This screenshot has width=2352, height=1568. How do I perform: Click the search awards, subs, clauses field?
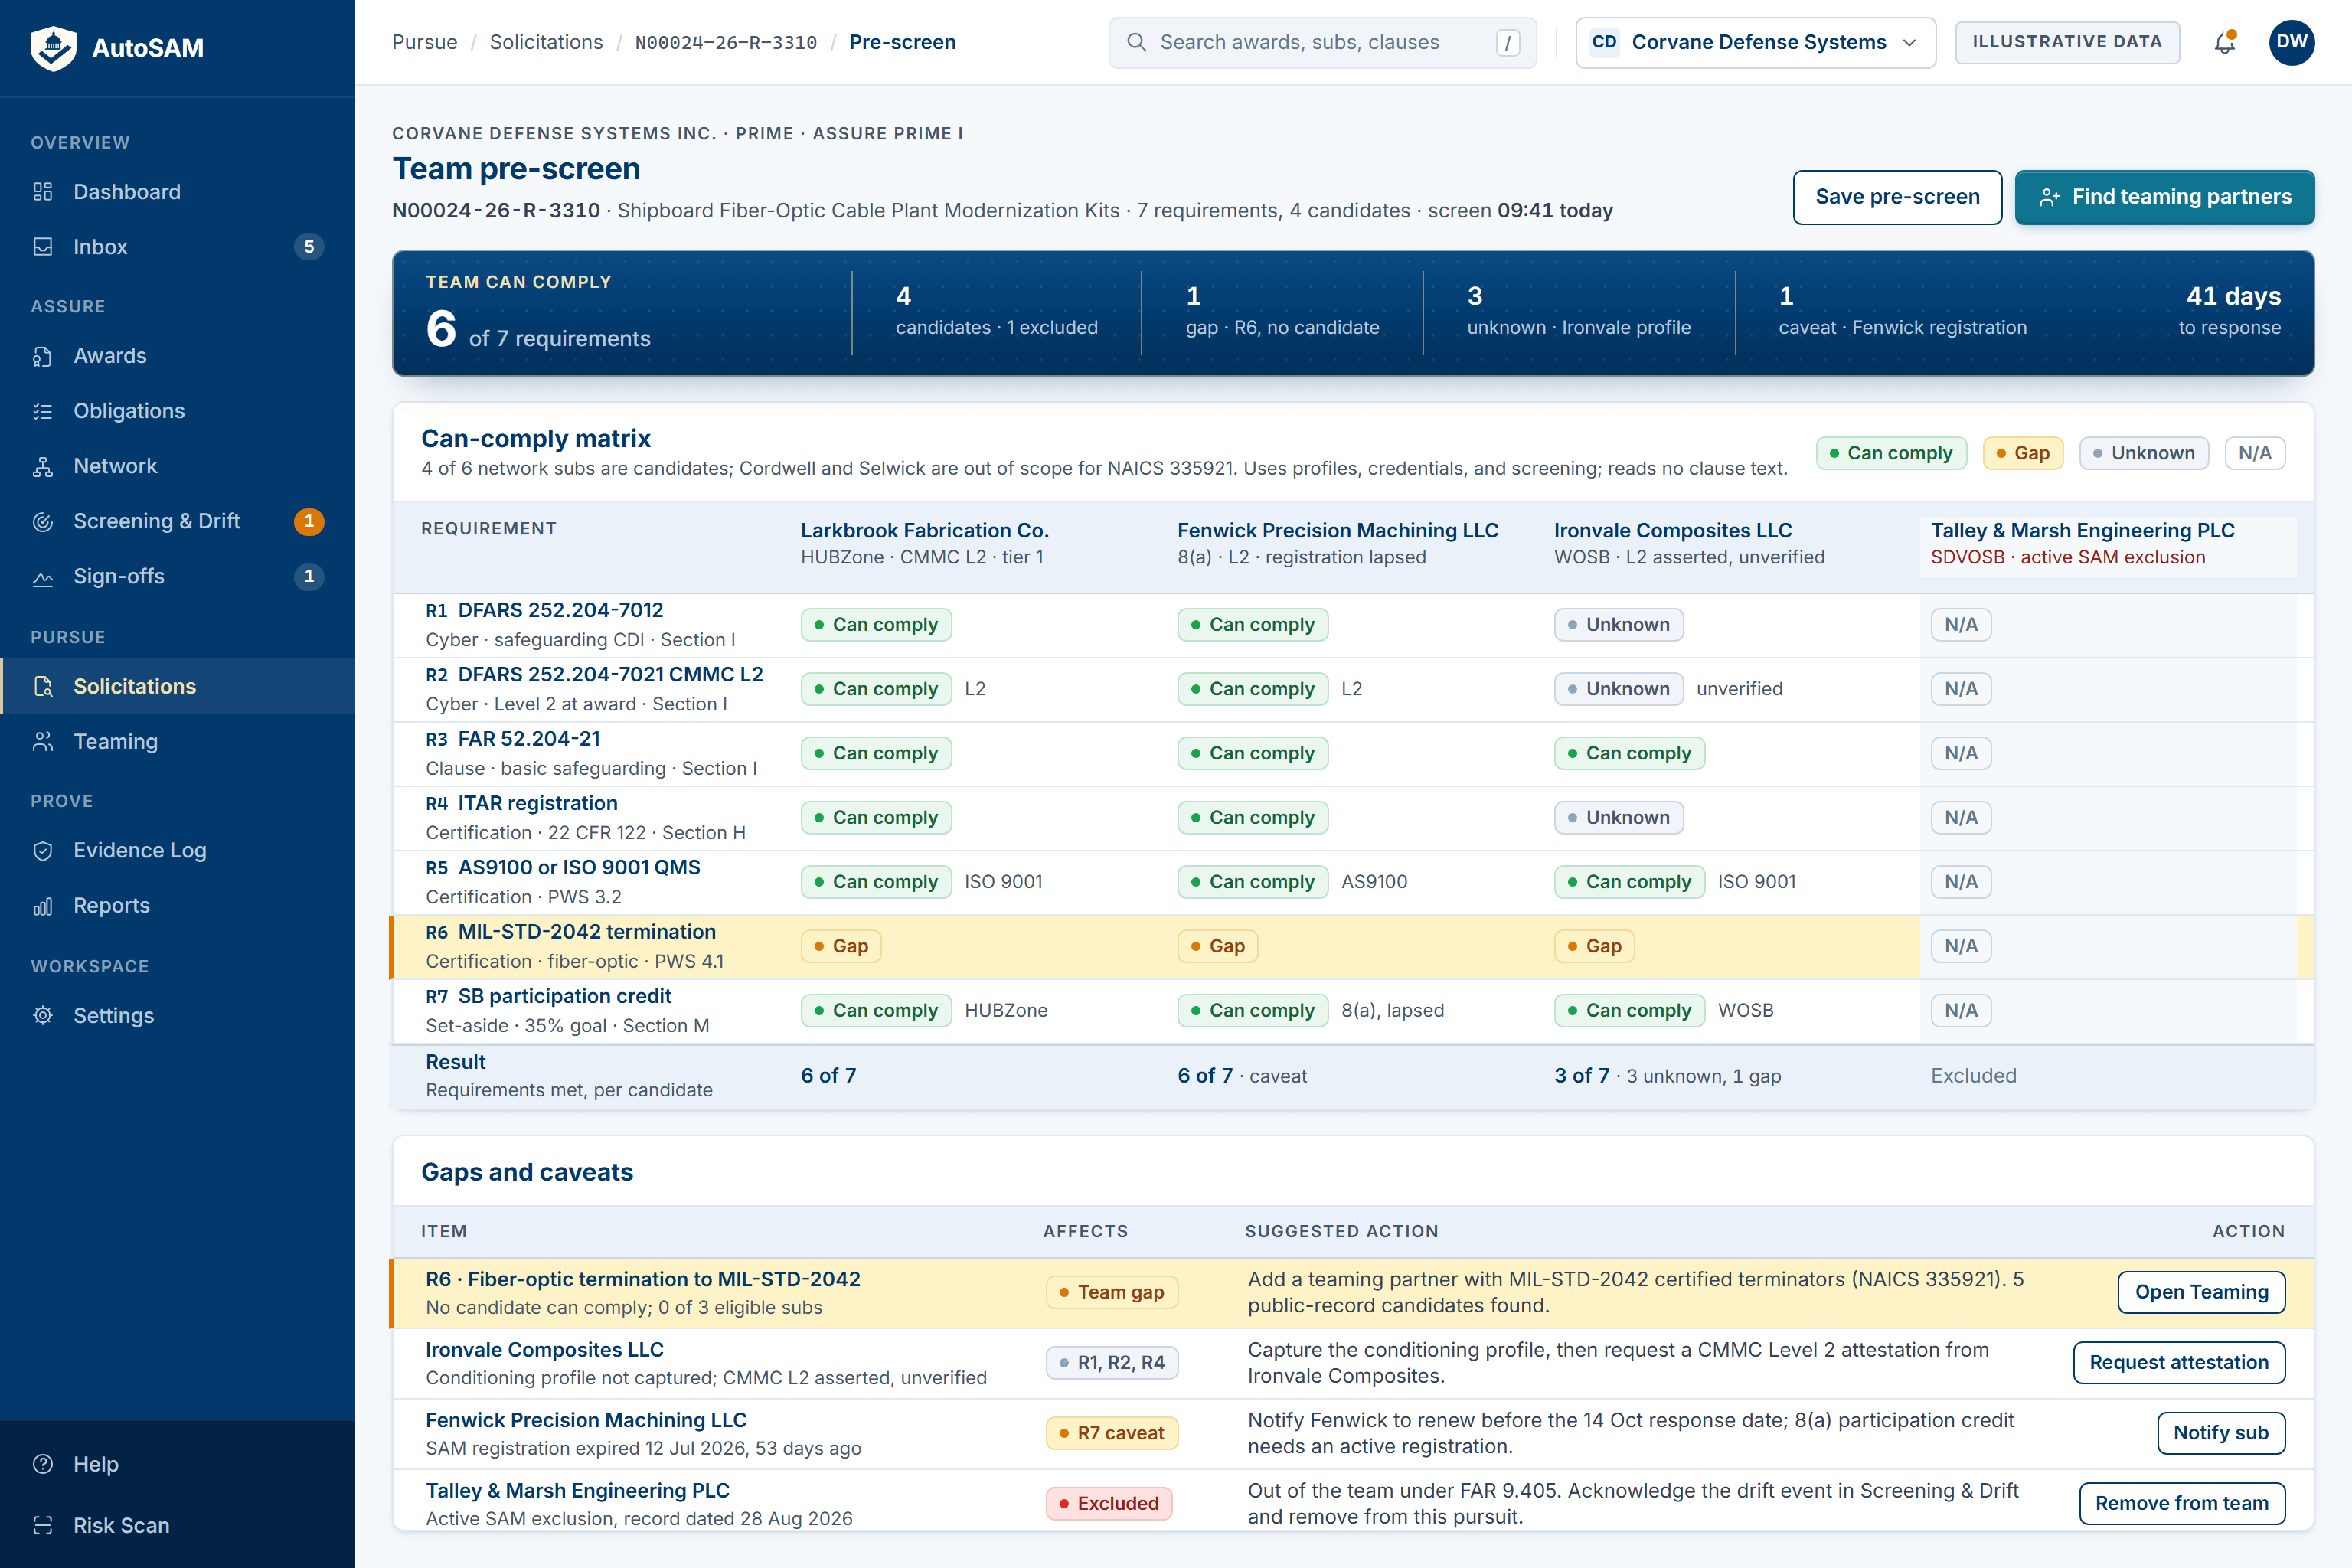click(x=1322, y=42)
